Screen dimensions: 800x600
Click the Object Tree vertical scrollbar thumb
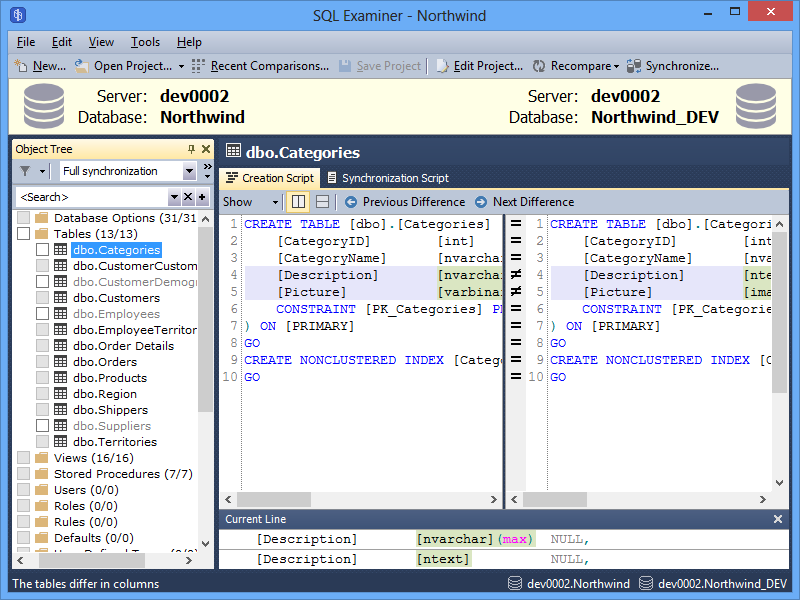pos(205,319)
